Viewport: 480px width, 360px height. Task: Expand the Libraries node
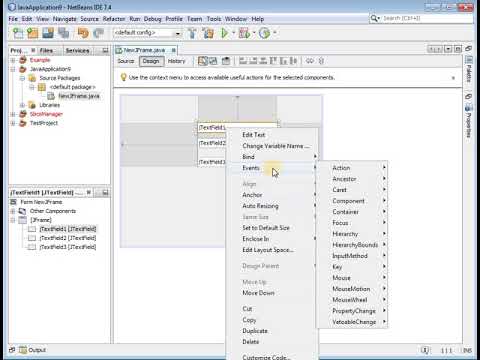click(22, 105)
